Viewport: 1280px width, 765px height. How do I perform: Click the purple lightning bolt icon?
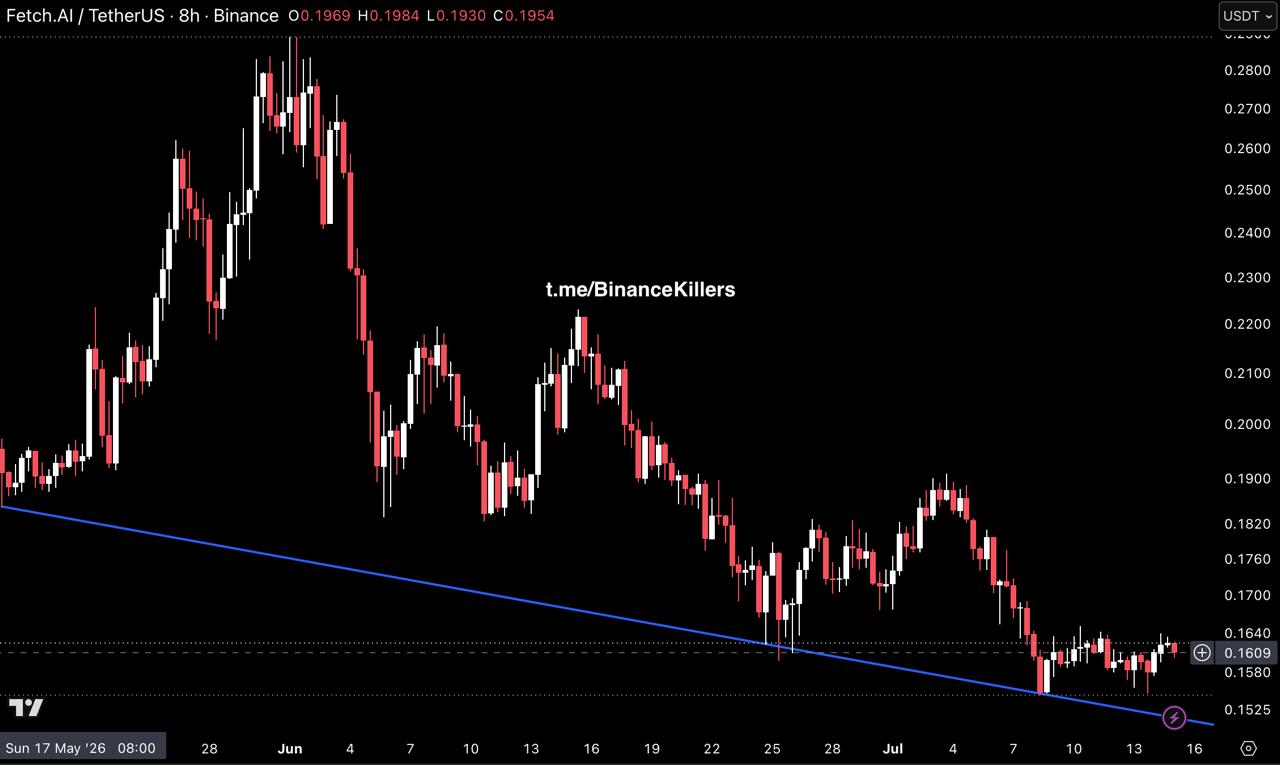point(1175,717)
